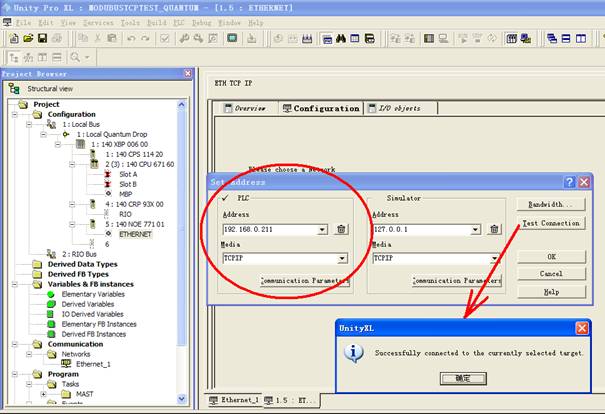Select ETHERNET node in project tree
605x414 pixels.
pos(135,232)
